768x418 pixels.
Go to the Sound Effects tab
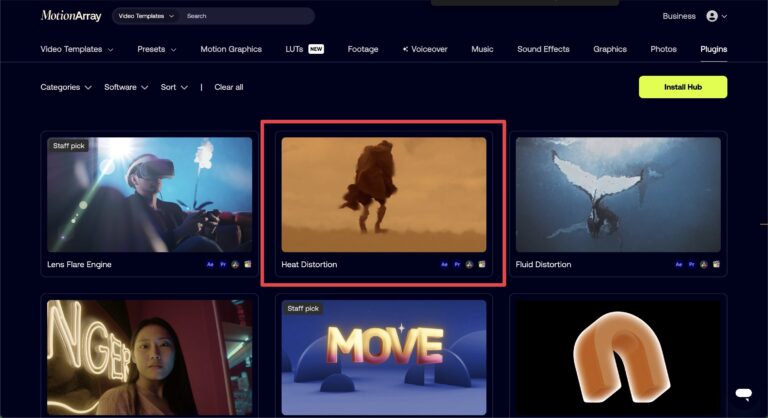tap(545, 49)
